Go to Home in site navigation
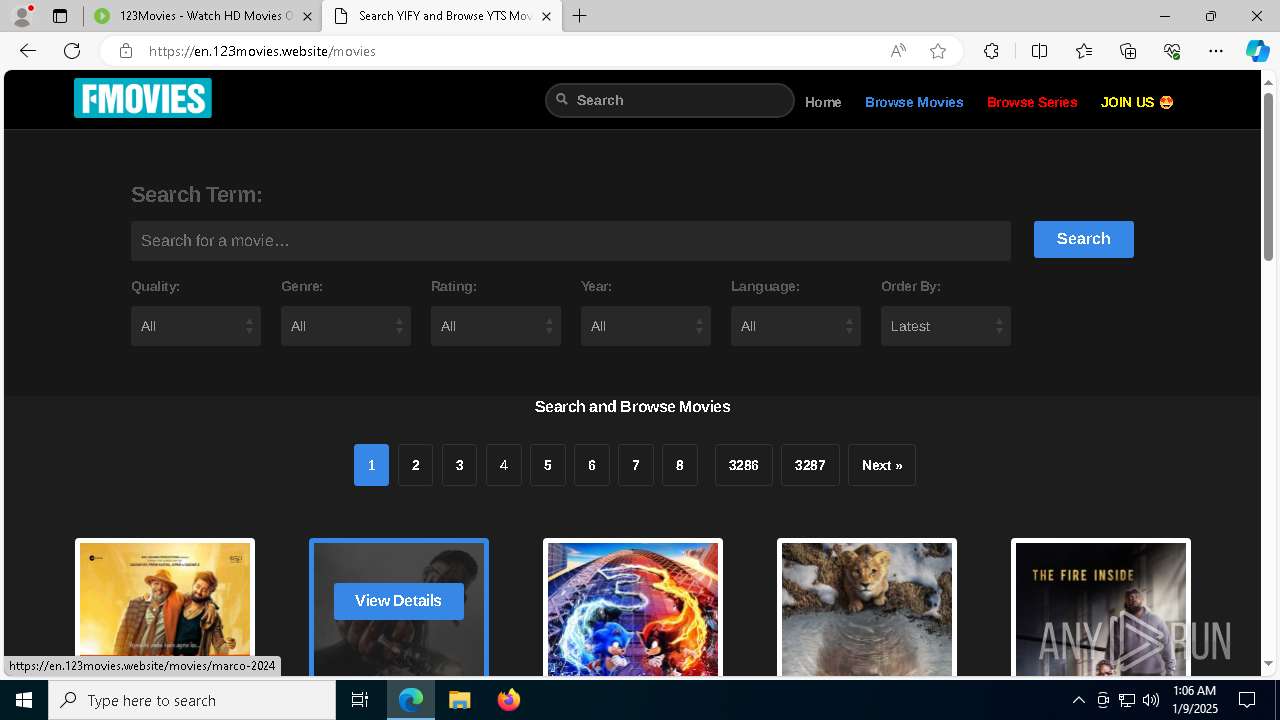Image resolution: width=1280 pixels, height=720 pixels. tap(823, 102)
